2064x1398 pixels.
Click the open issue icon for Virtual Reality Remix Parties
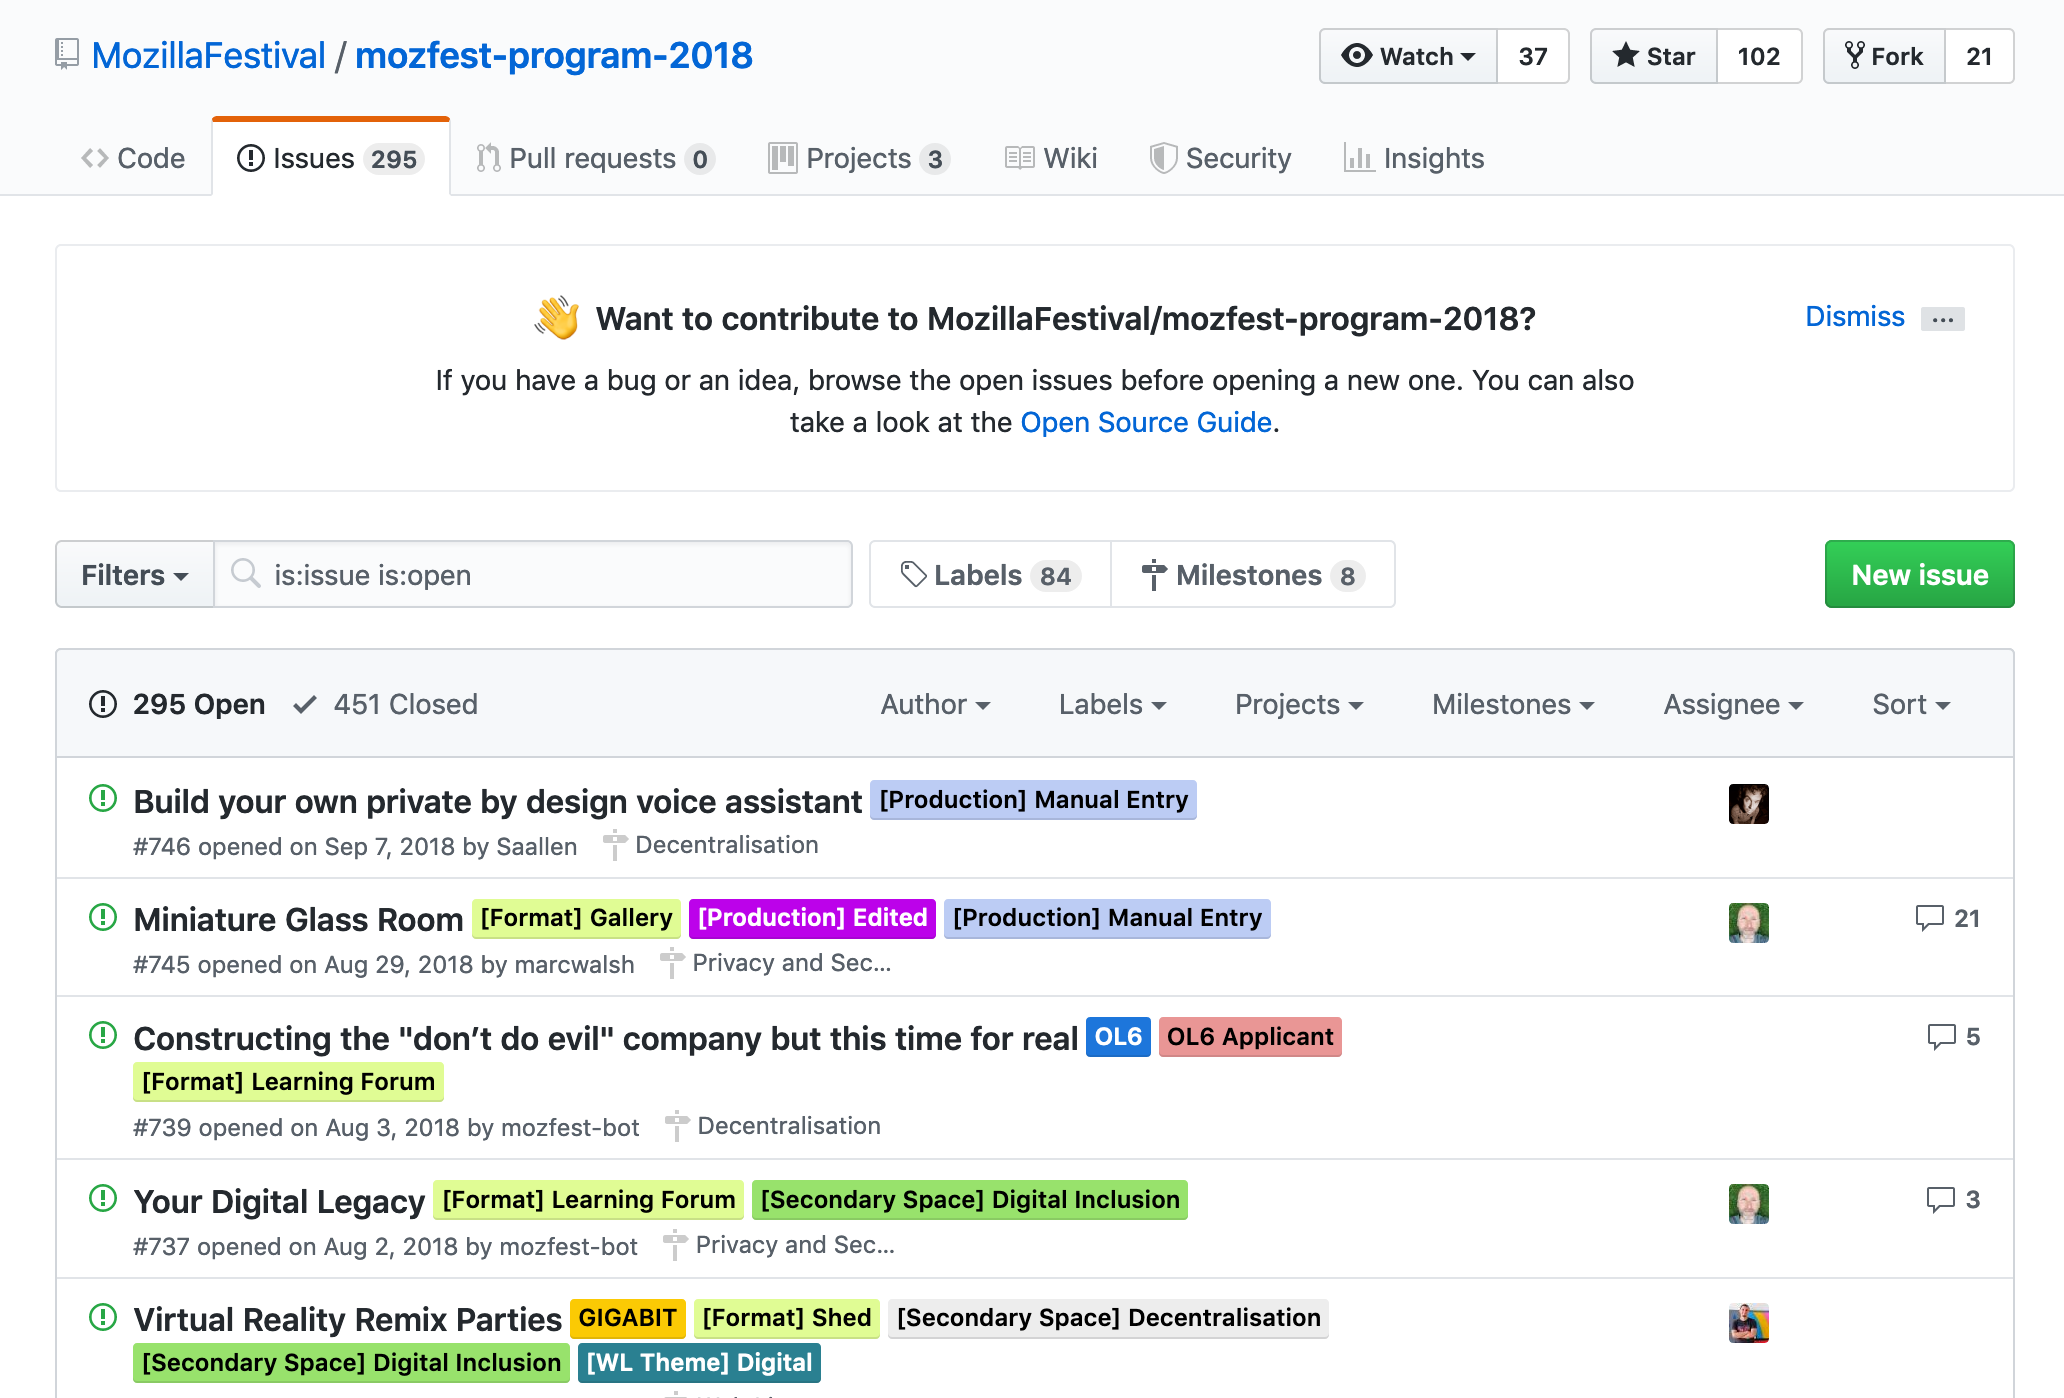coord(103,1317)
